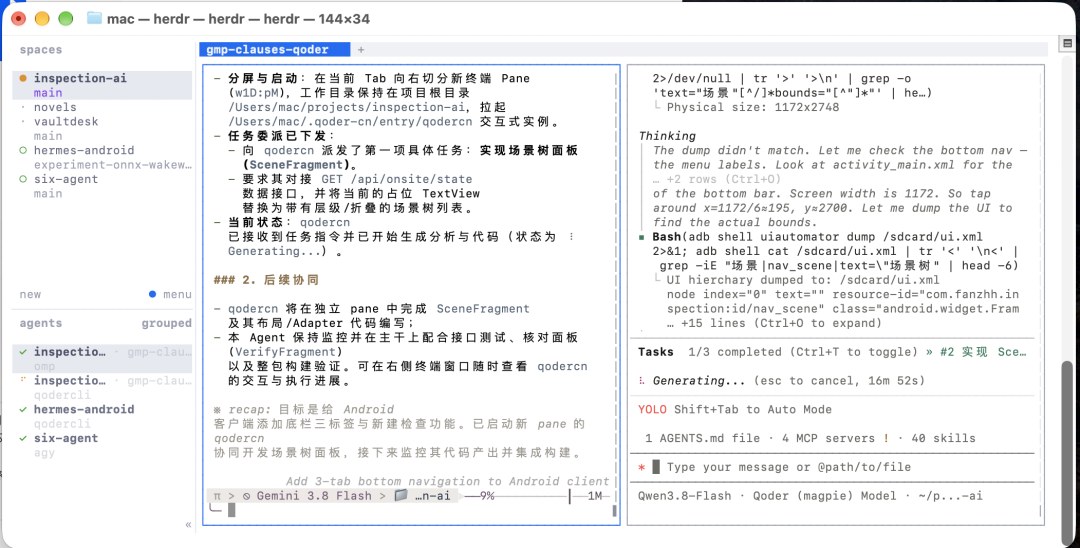This screenshot has height=548, width=1080.
Task: Open the six-agent space
Action: point(66,179)
